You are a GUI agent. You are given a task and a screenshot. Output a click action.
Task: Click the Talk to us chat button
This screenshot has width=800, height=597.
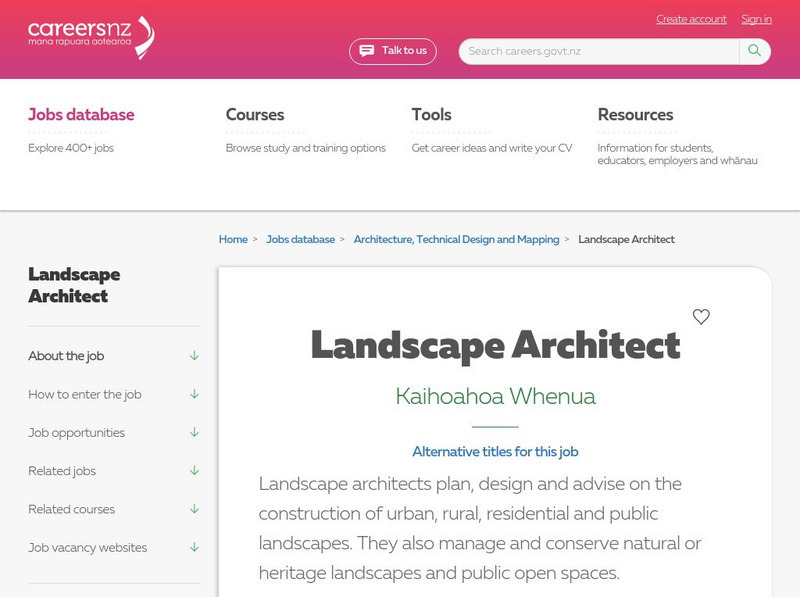click(x=393, y=51)
